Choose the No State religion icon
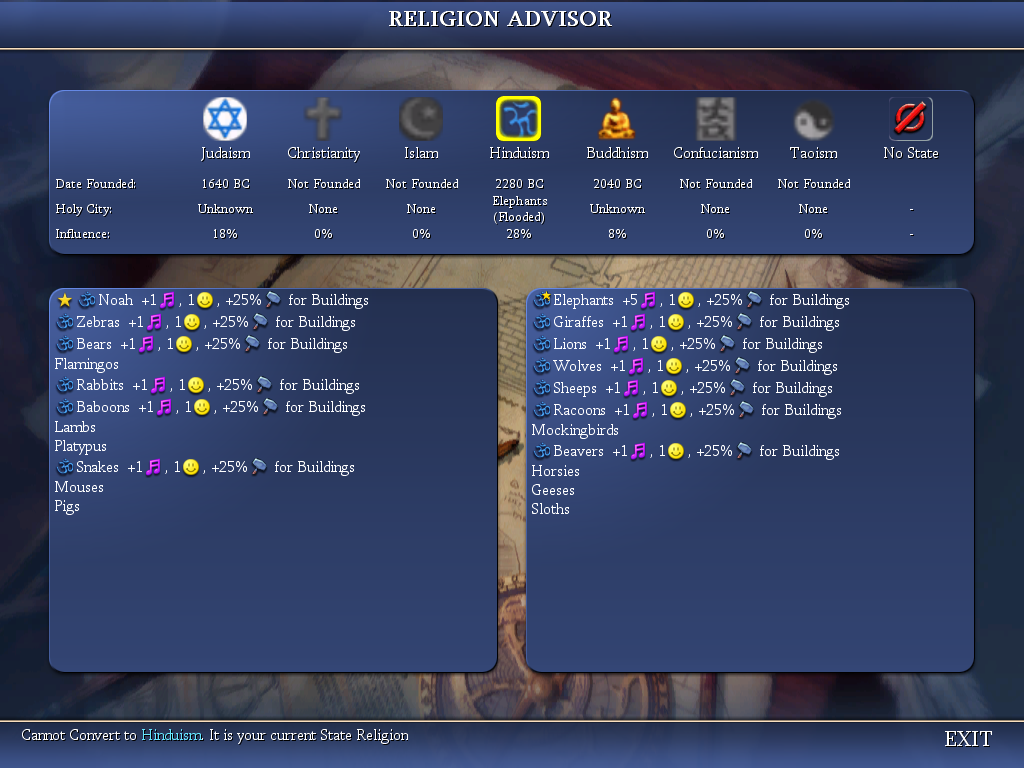Viewport: 1024px width, 768px height. 911,117
